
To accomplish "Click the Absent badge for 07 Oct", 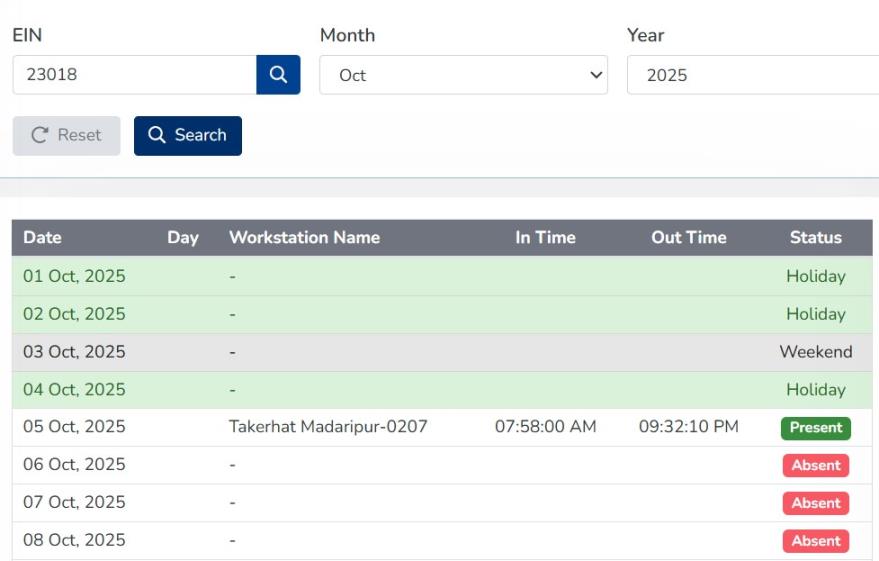I will [815, 503].
